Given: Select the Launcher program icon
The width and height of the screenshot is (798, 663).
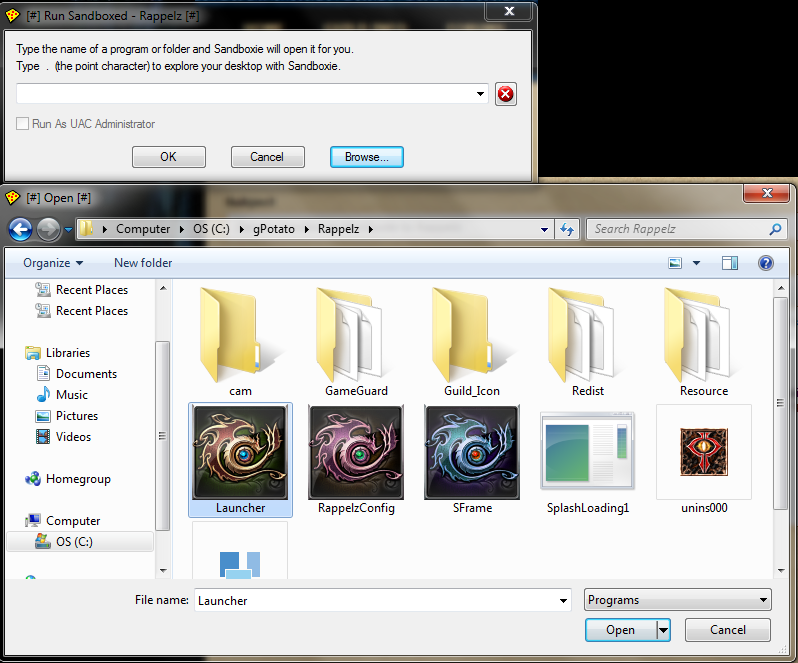Looking at the screenshot, I should pos(240,452).
